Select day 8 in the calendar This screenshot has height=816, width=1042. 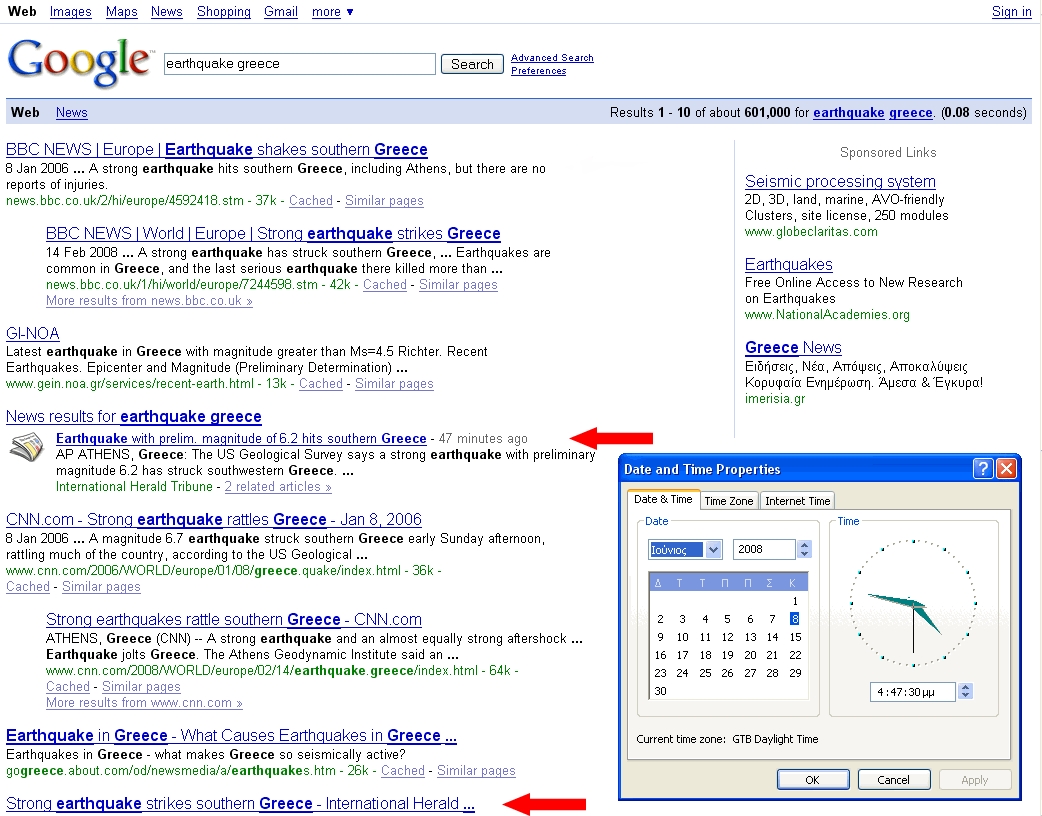click(x=795, y=619)
